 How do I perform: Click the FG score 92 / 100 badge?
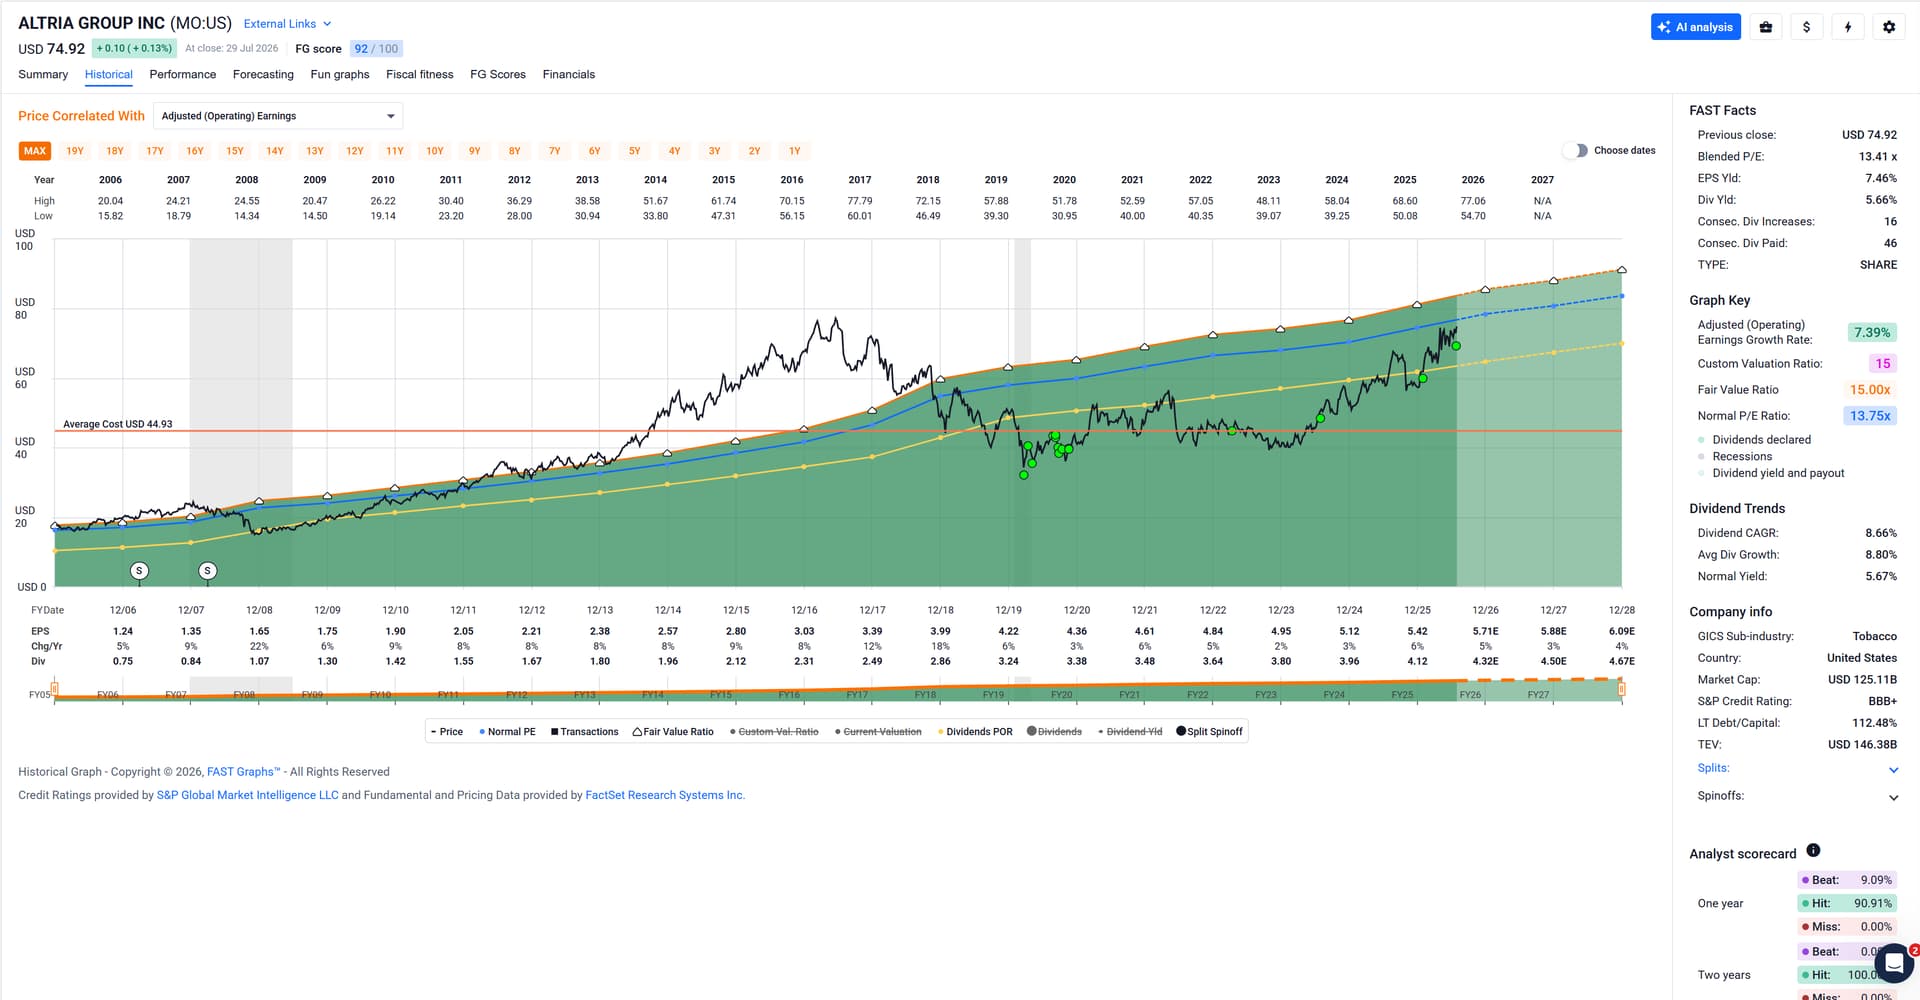coord(376,49)
